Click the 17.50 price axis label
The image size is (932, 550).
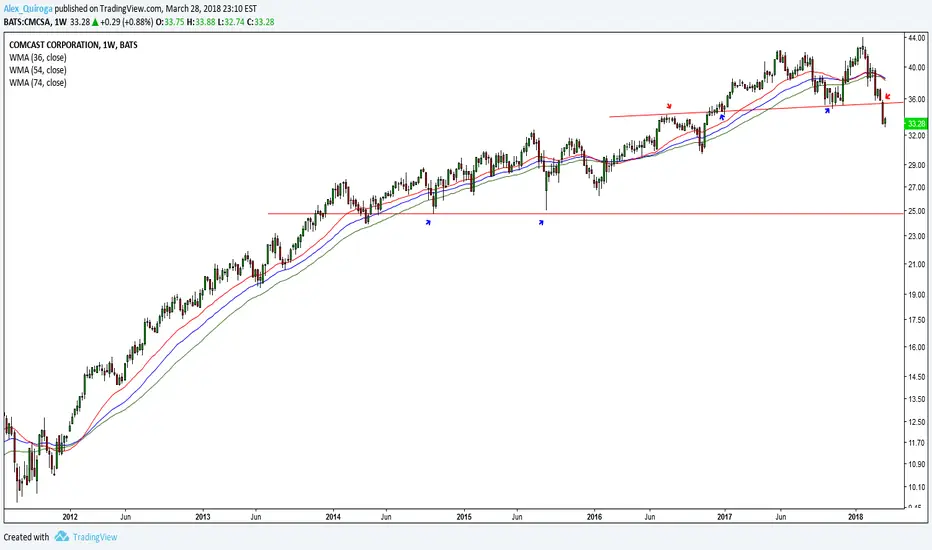coord(916,320)
